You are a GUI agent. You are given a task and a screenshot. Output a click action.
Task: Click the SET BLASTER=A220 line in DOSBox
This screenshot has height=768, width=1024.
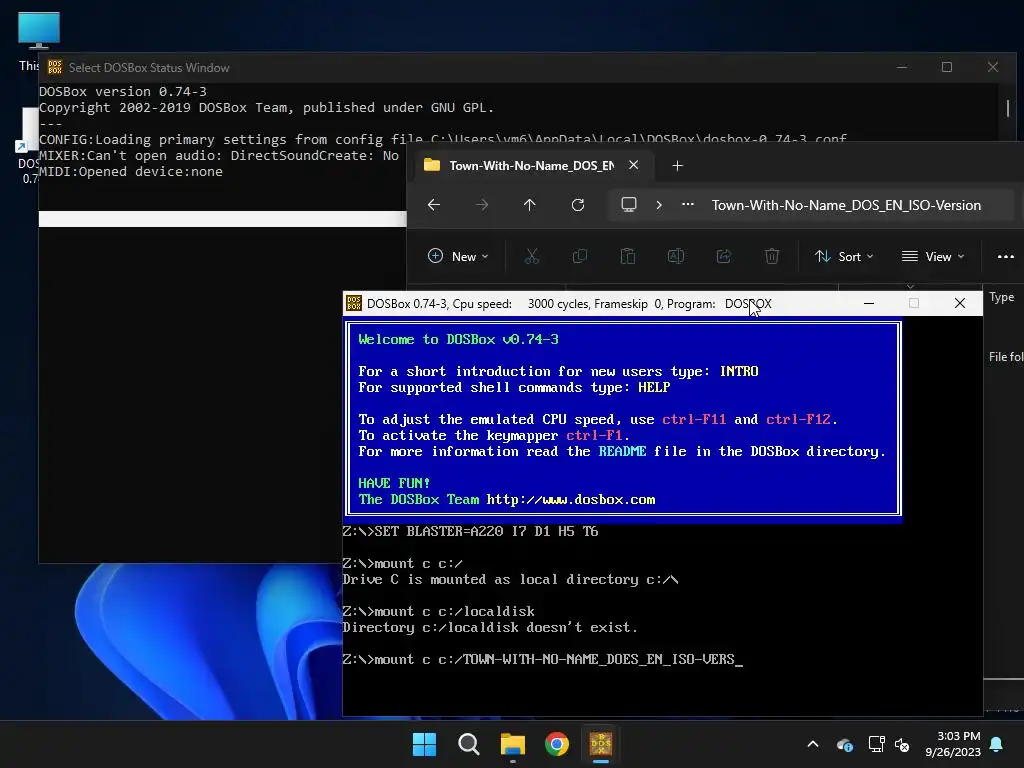click(470, 532)
